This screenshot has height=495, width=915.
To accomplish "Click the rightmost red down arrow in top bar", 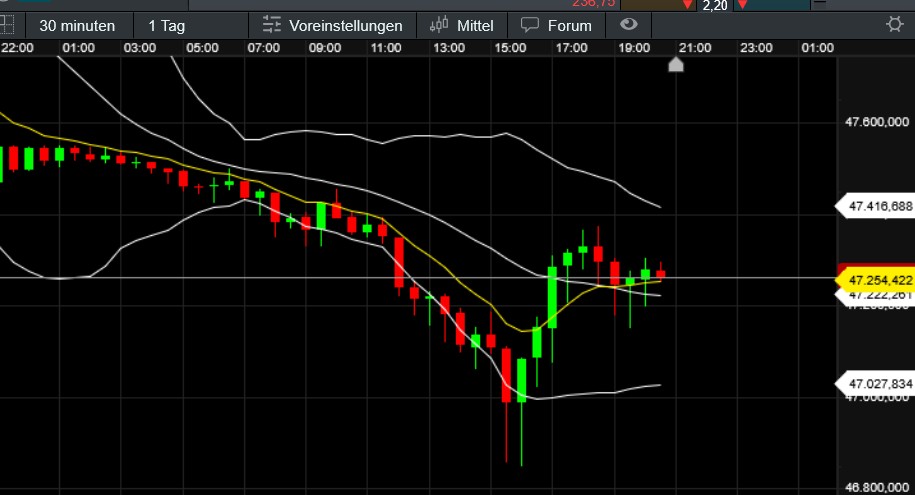I will [x=741, y=5].
